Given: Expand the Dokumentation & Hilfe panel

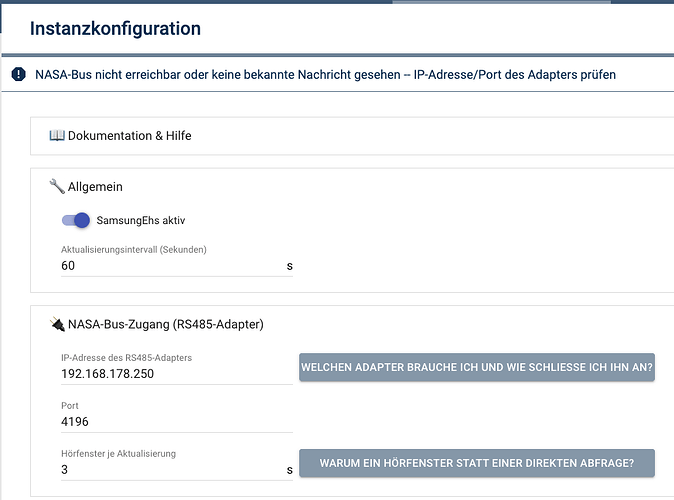Looking at the screenshot, I should coord(352,136).
